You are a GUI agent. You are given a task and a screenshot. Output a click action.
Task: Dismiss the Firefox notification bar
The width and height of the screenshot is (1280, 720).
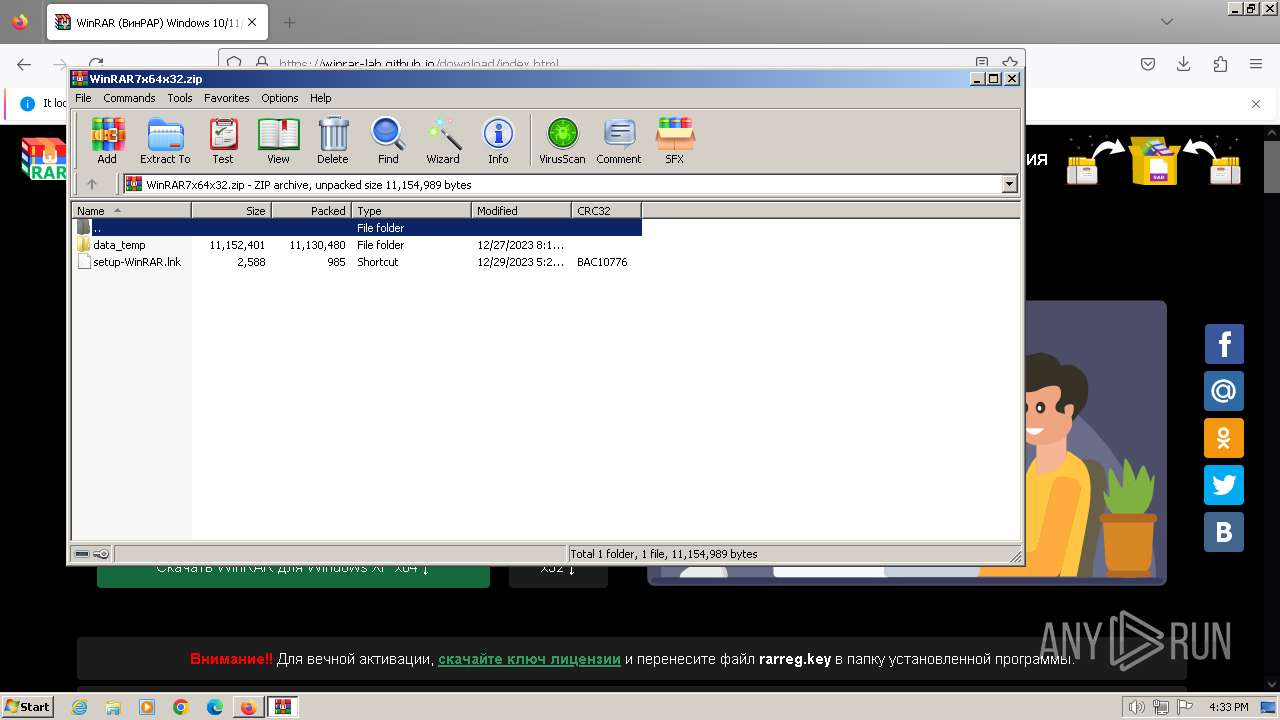[x=1256, y=103]
